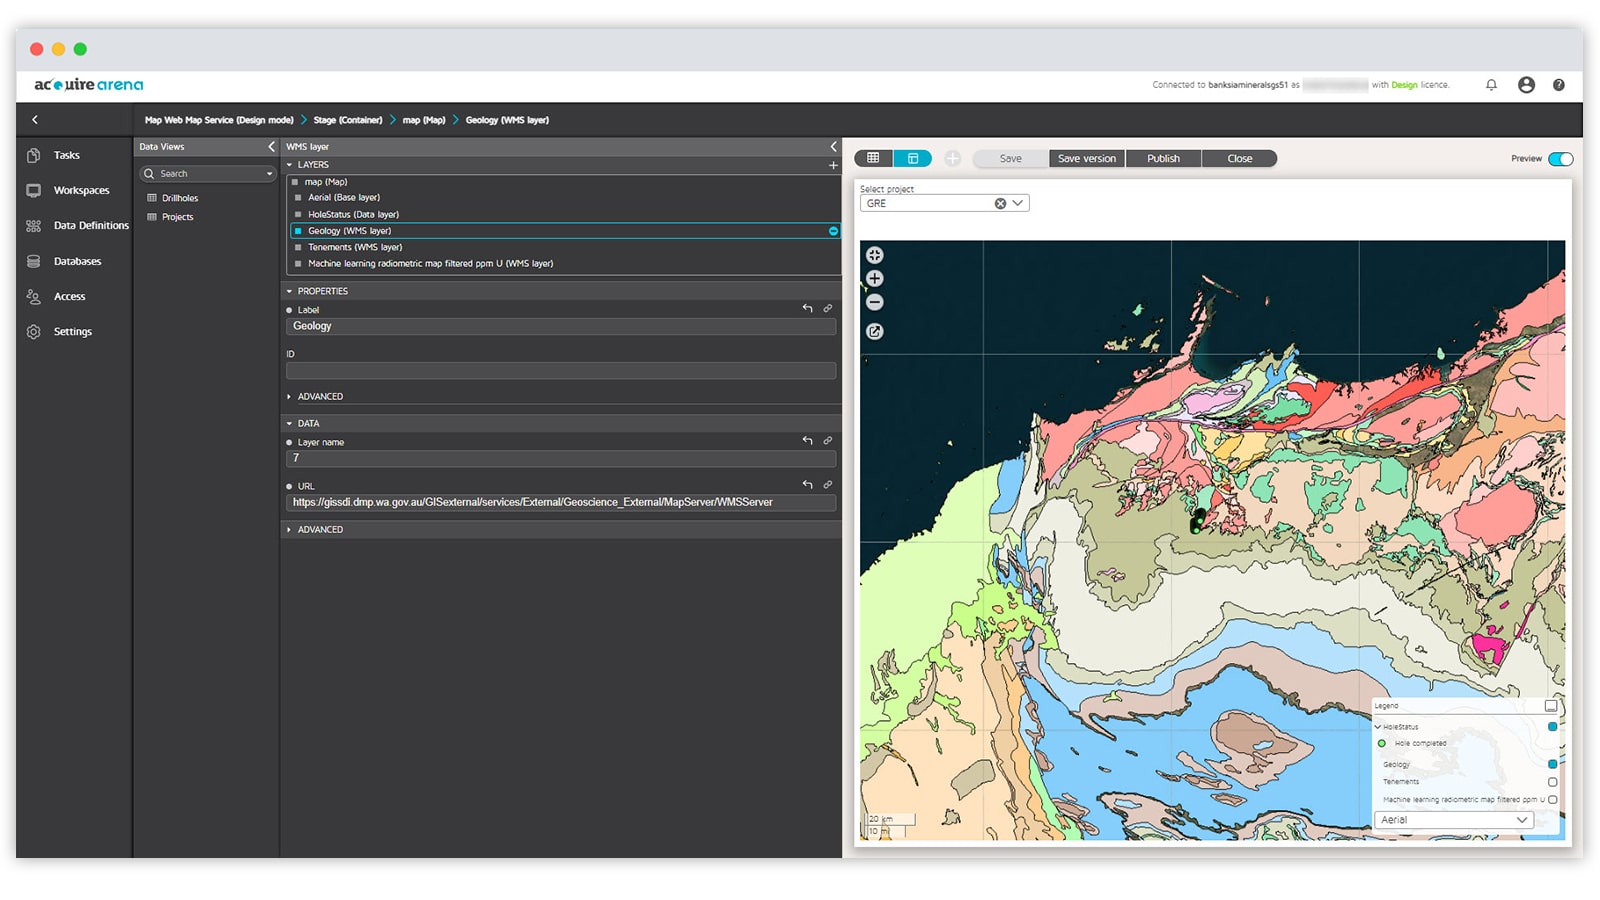Open the Access section

[69, 296]
